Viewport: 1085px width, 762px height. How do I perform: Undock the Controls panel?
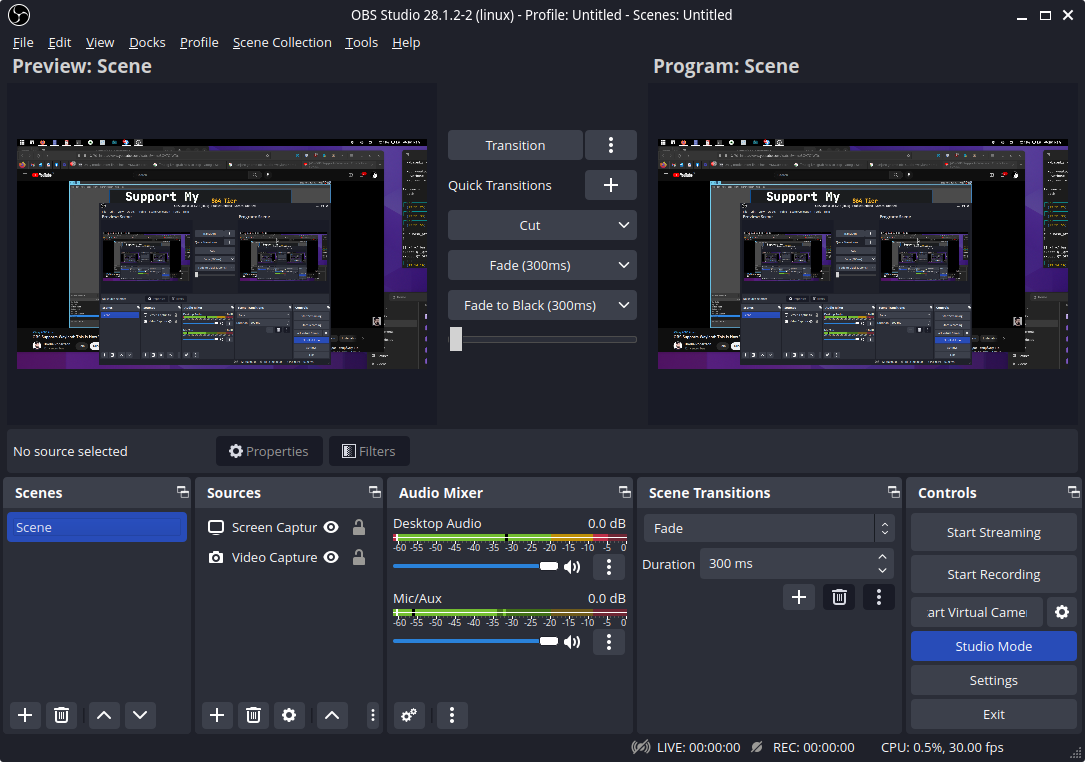click(1073, 492)
